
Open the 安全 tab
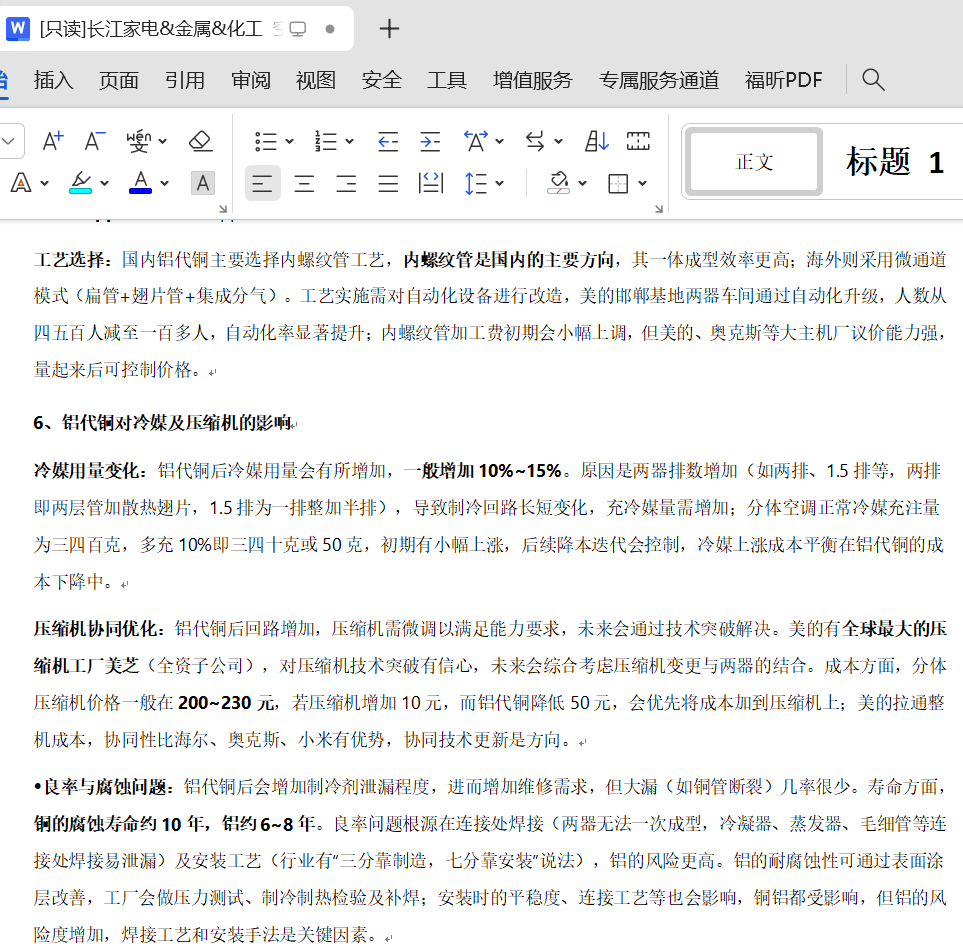pyautogui.click(x=381, y=80)
